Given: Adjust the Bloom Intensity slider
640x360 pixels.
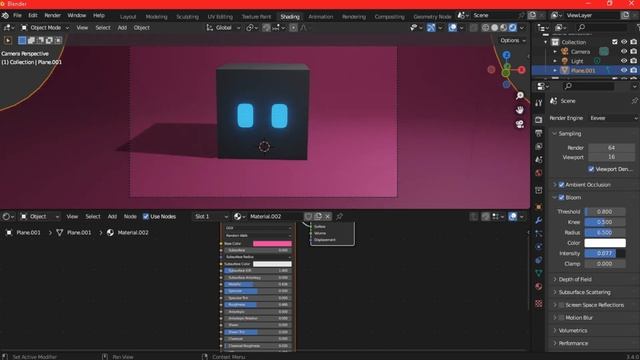Looking at the screenshot, I should tap(604, 253).
